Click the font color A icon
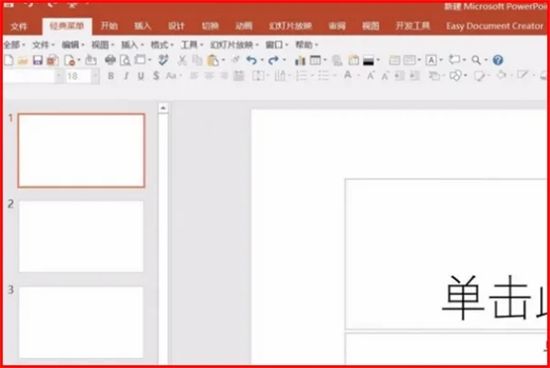 [348, 75]
